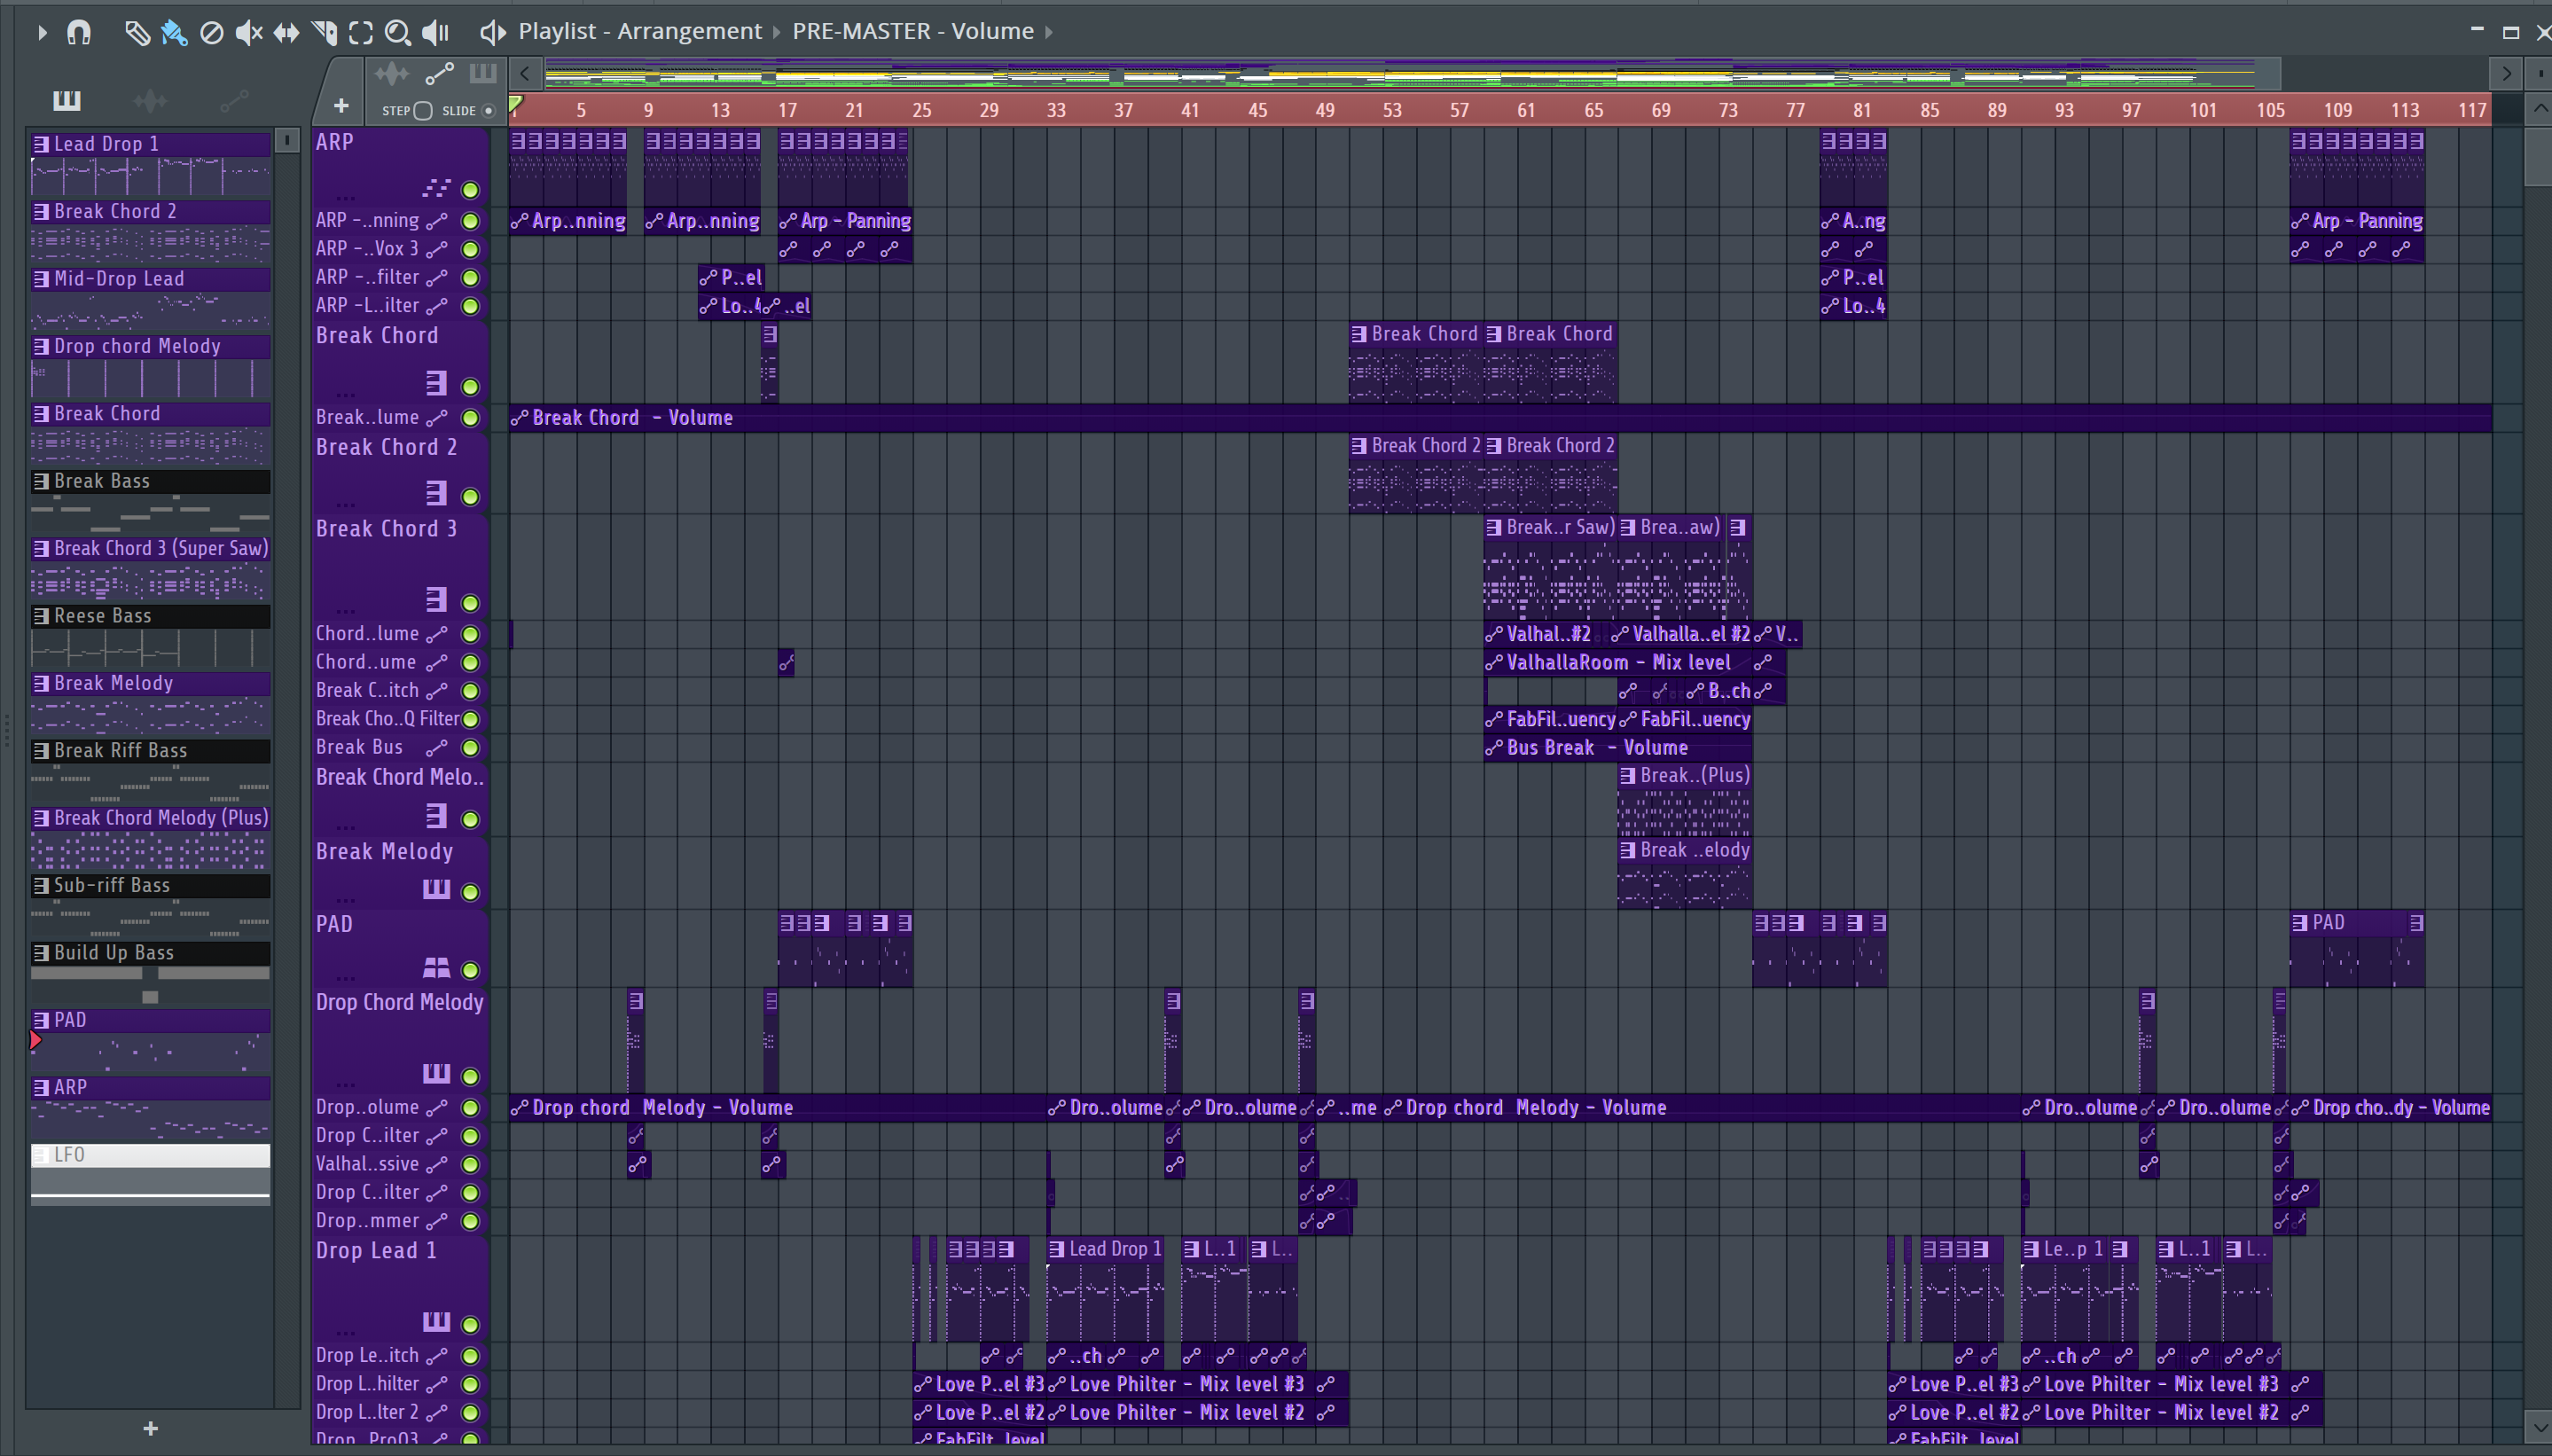This screenshot has width=2552, height=1456.
Task: Toggle the STEP editing checkbox
Action: pyautogui.click(x=423, y=111)
